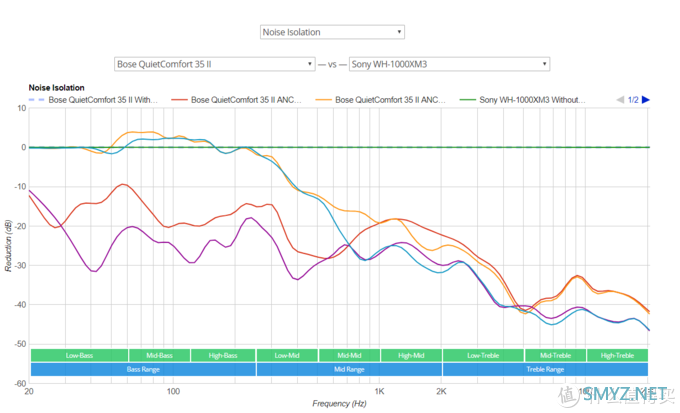
Task: Toggle Bose QuietComfort 35 II With... legend series
Action: coord(93,100)
